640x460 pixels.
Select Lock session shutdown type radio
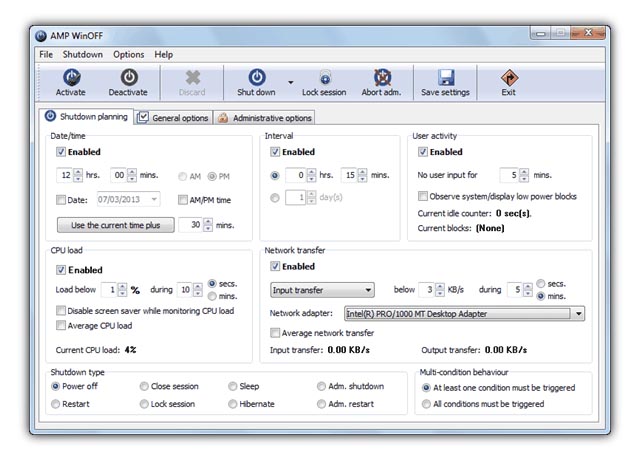coord(144,404)
